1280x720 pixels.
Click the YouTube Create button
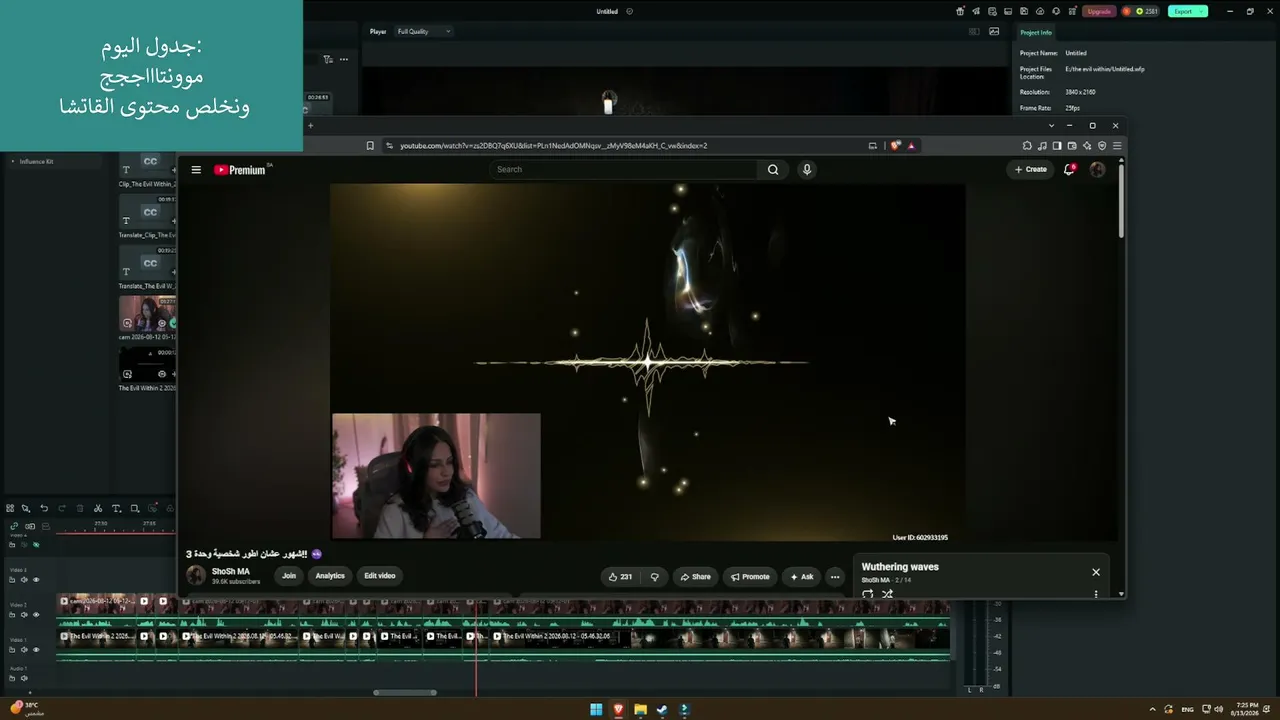(x=1030, y=169)
